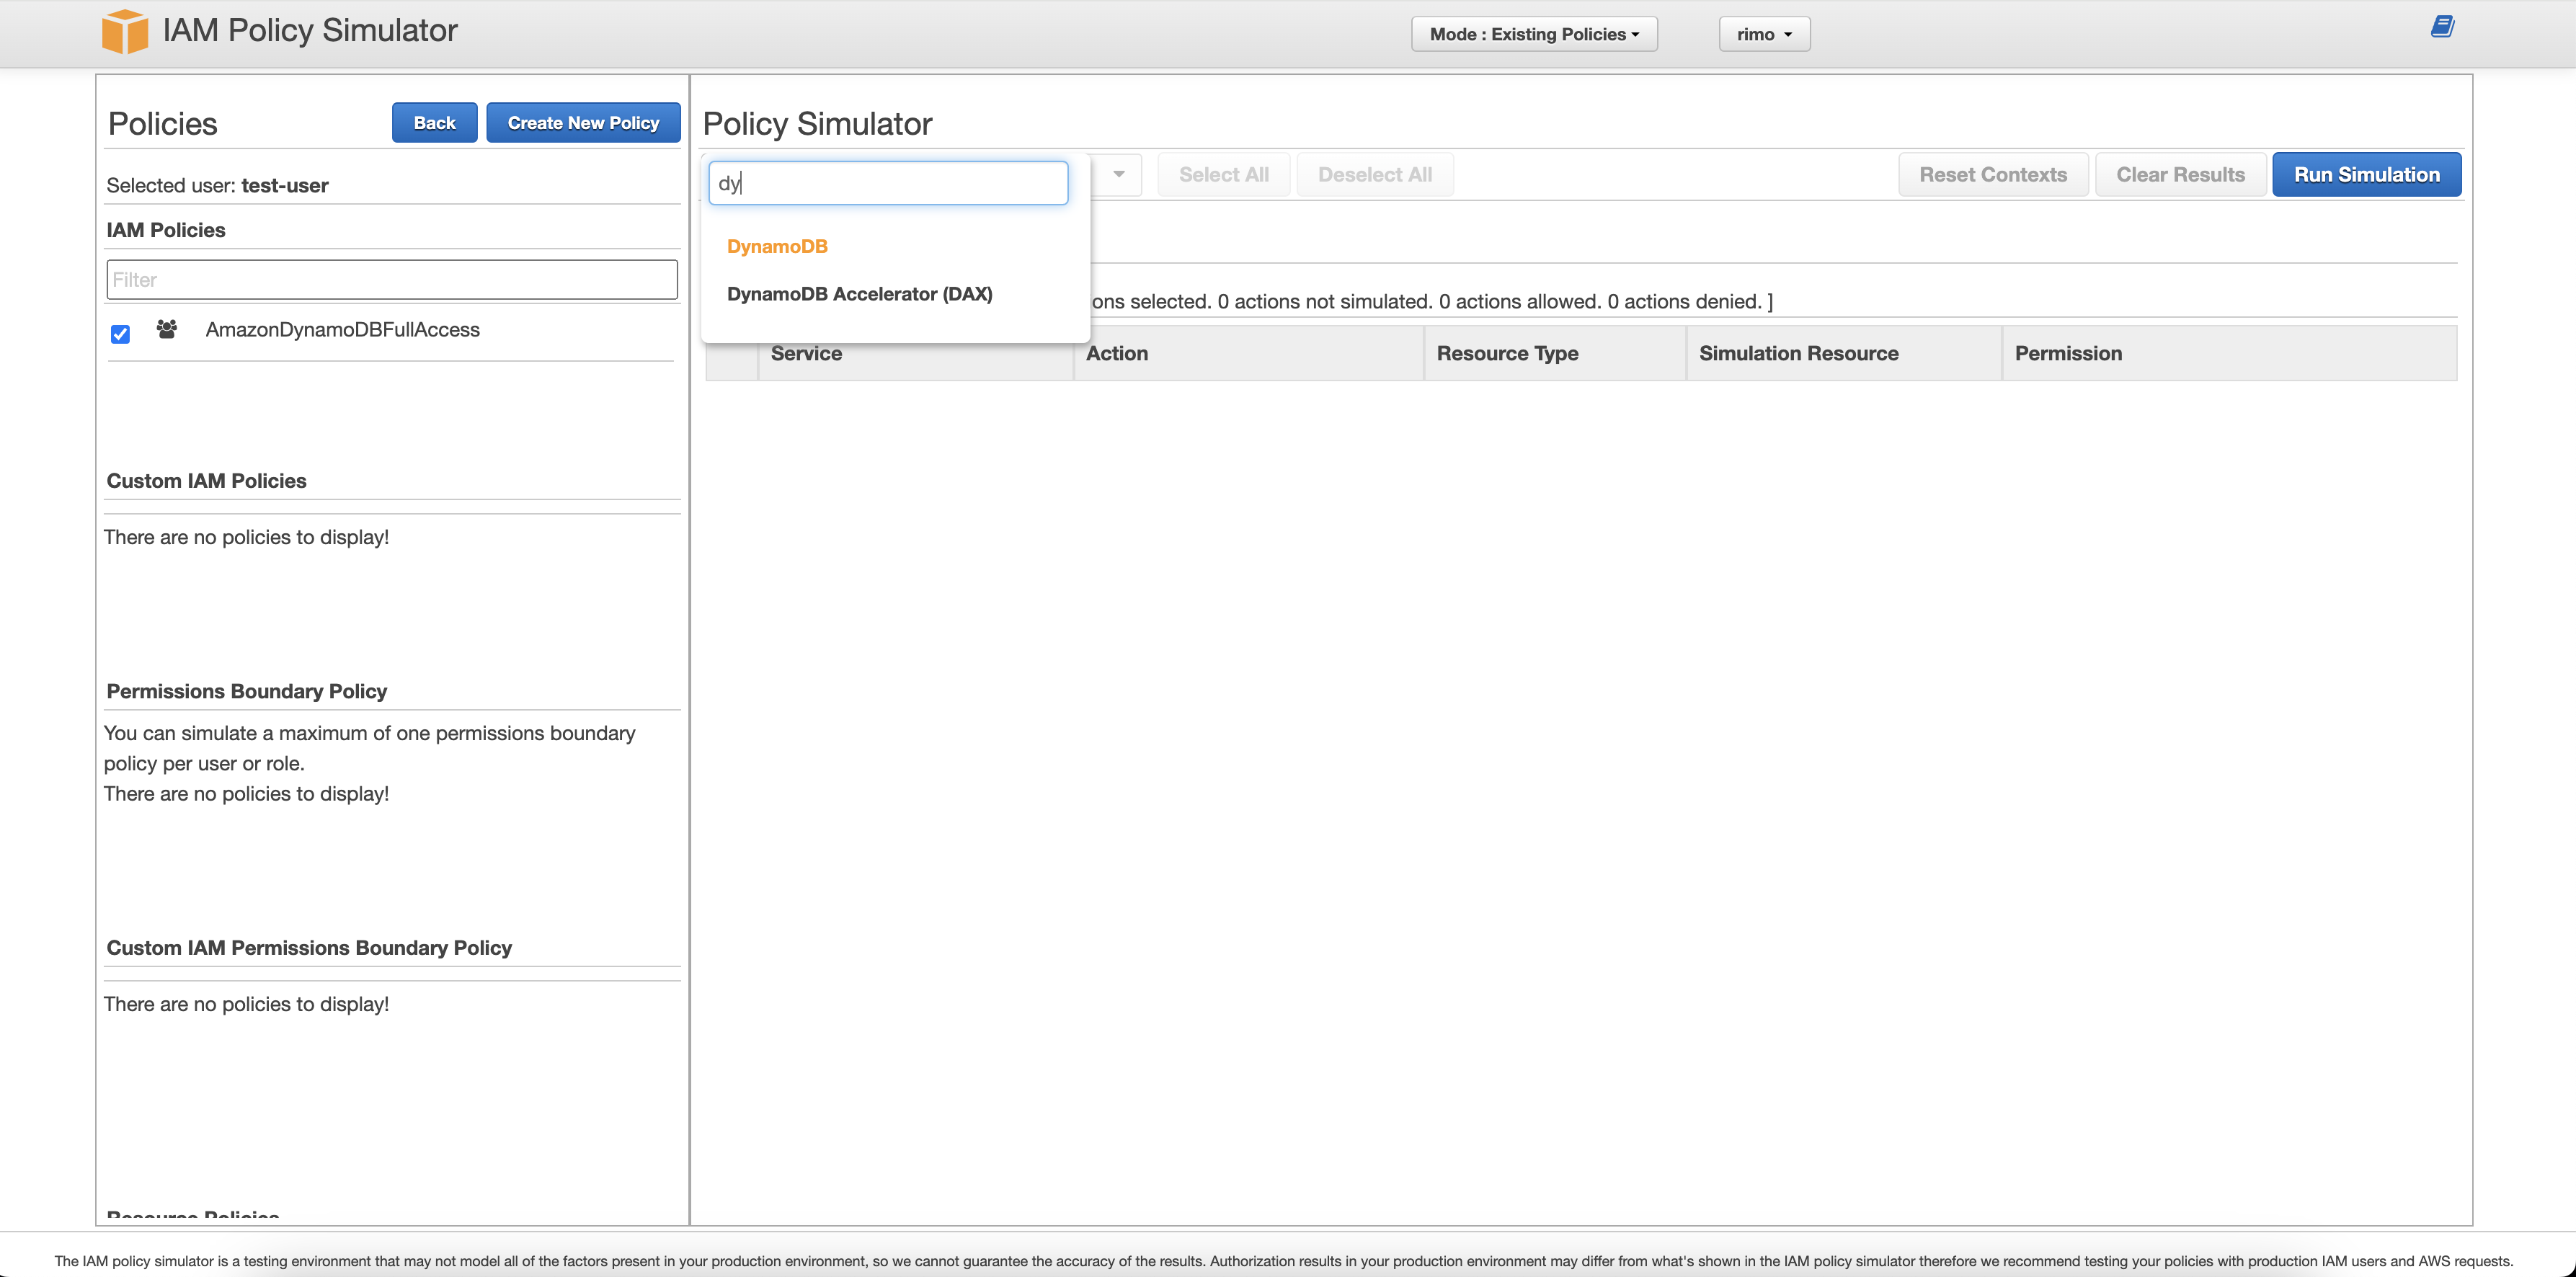Choose DynamoDB Accelerator (DAX) from the list
Image resolution: width=2576 pixels, height=1277 pixels.
[x=859, y=294]
